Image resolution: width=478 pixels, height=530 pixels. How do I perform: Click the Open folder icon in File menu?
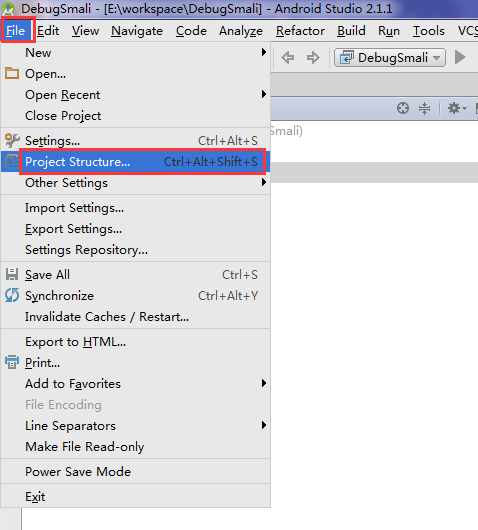(11, 73)
